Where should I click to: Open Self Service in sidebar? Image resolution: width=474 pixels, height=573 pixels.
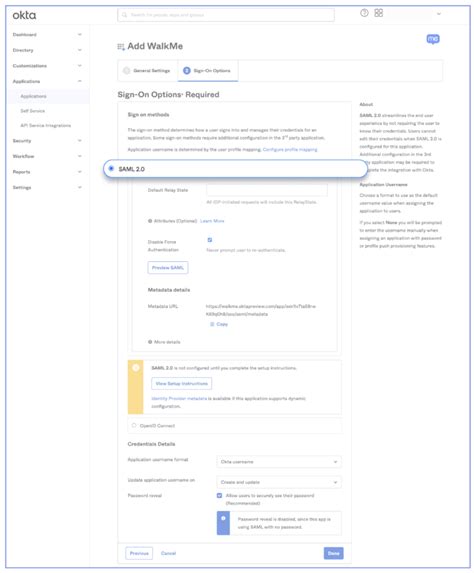[x=33, y=111]
